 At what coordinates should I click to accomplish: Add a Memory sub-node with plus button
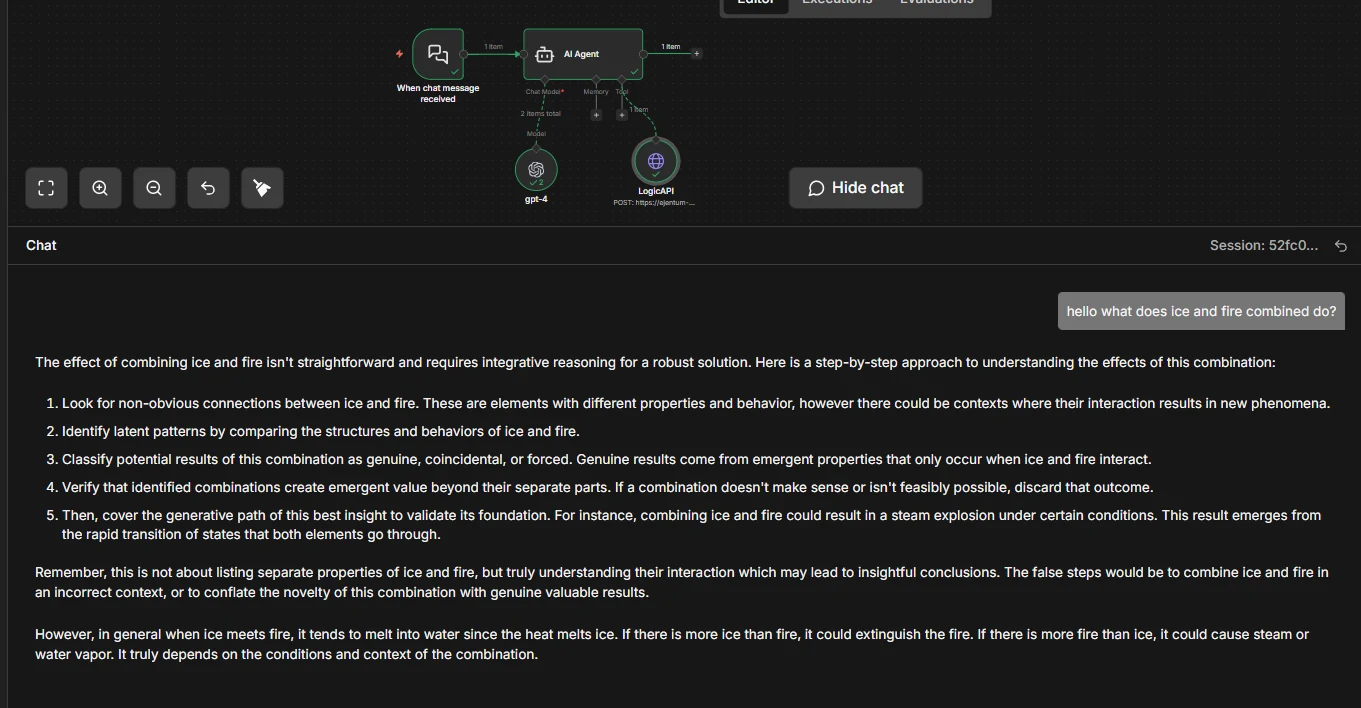pos(596,115)
